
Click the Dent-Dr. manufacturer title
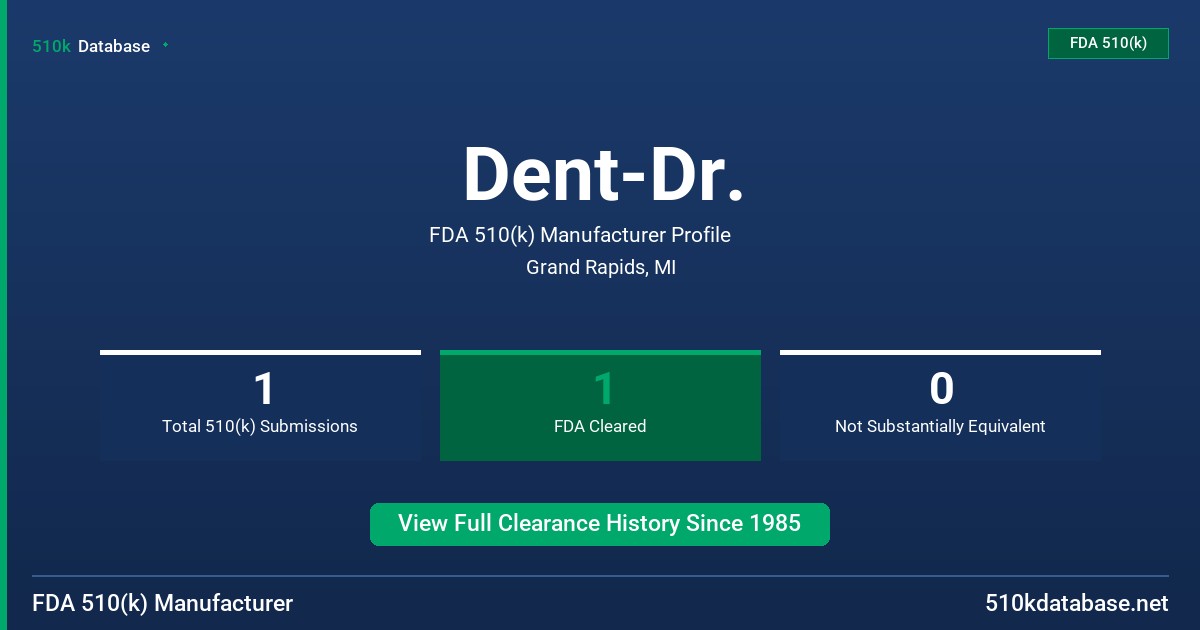click(603, 175)
